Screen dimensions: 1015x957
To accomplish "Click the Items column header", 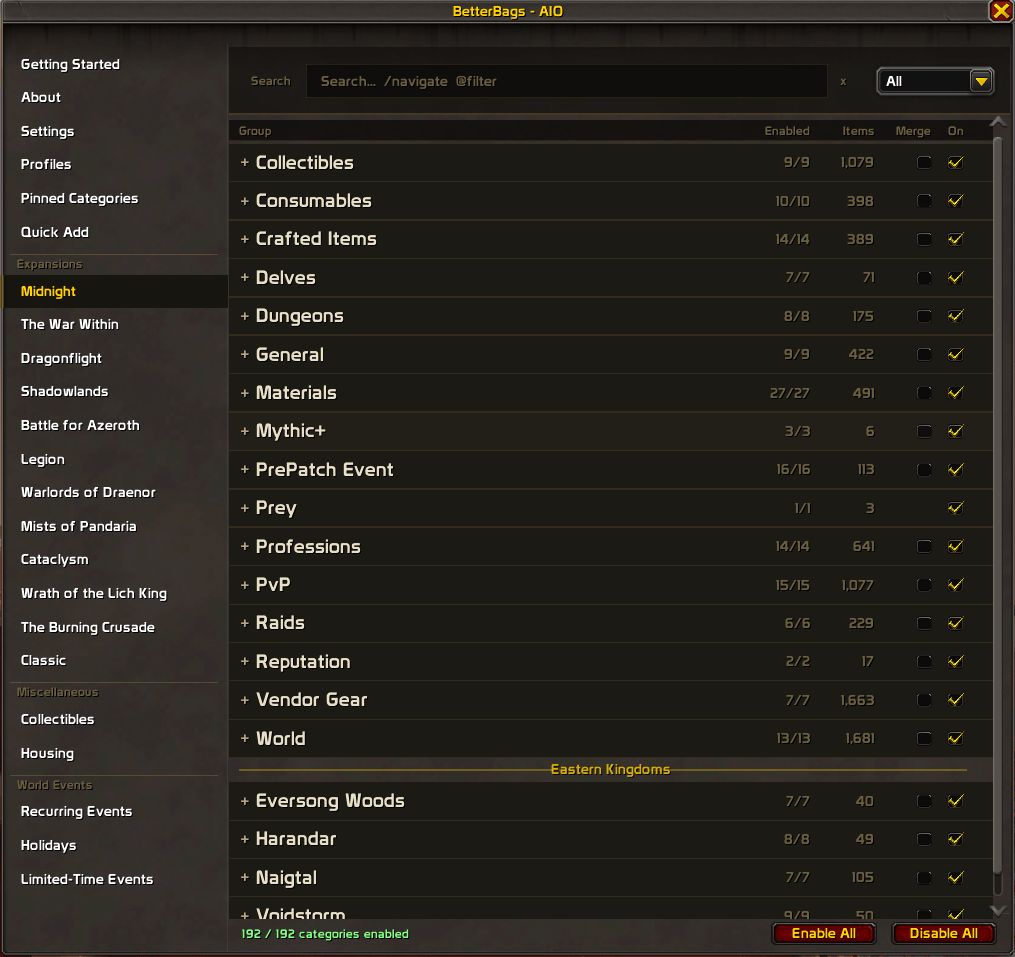I will click(858, 131).
